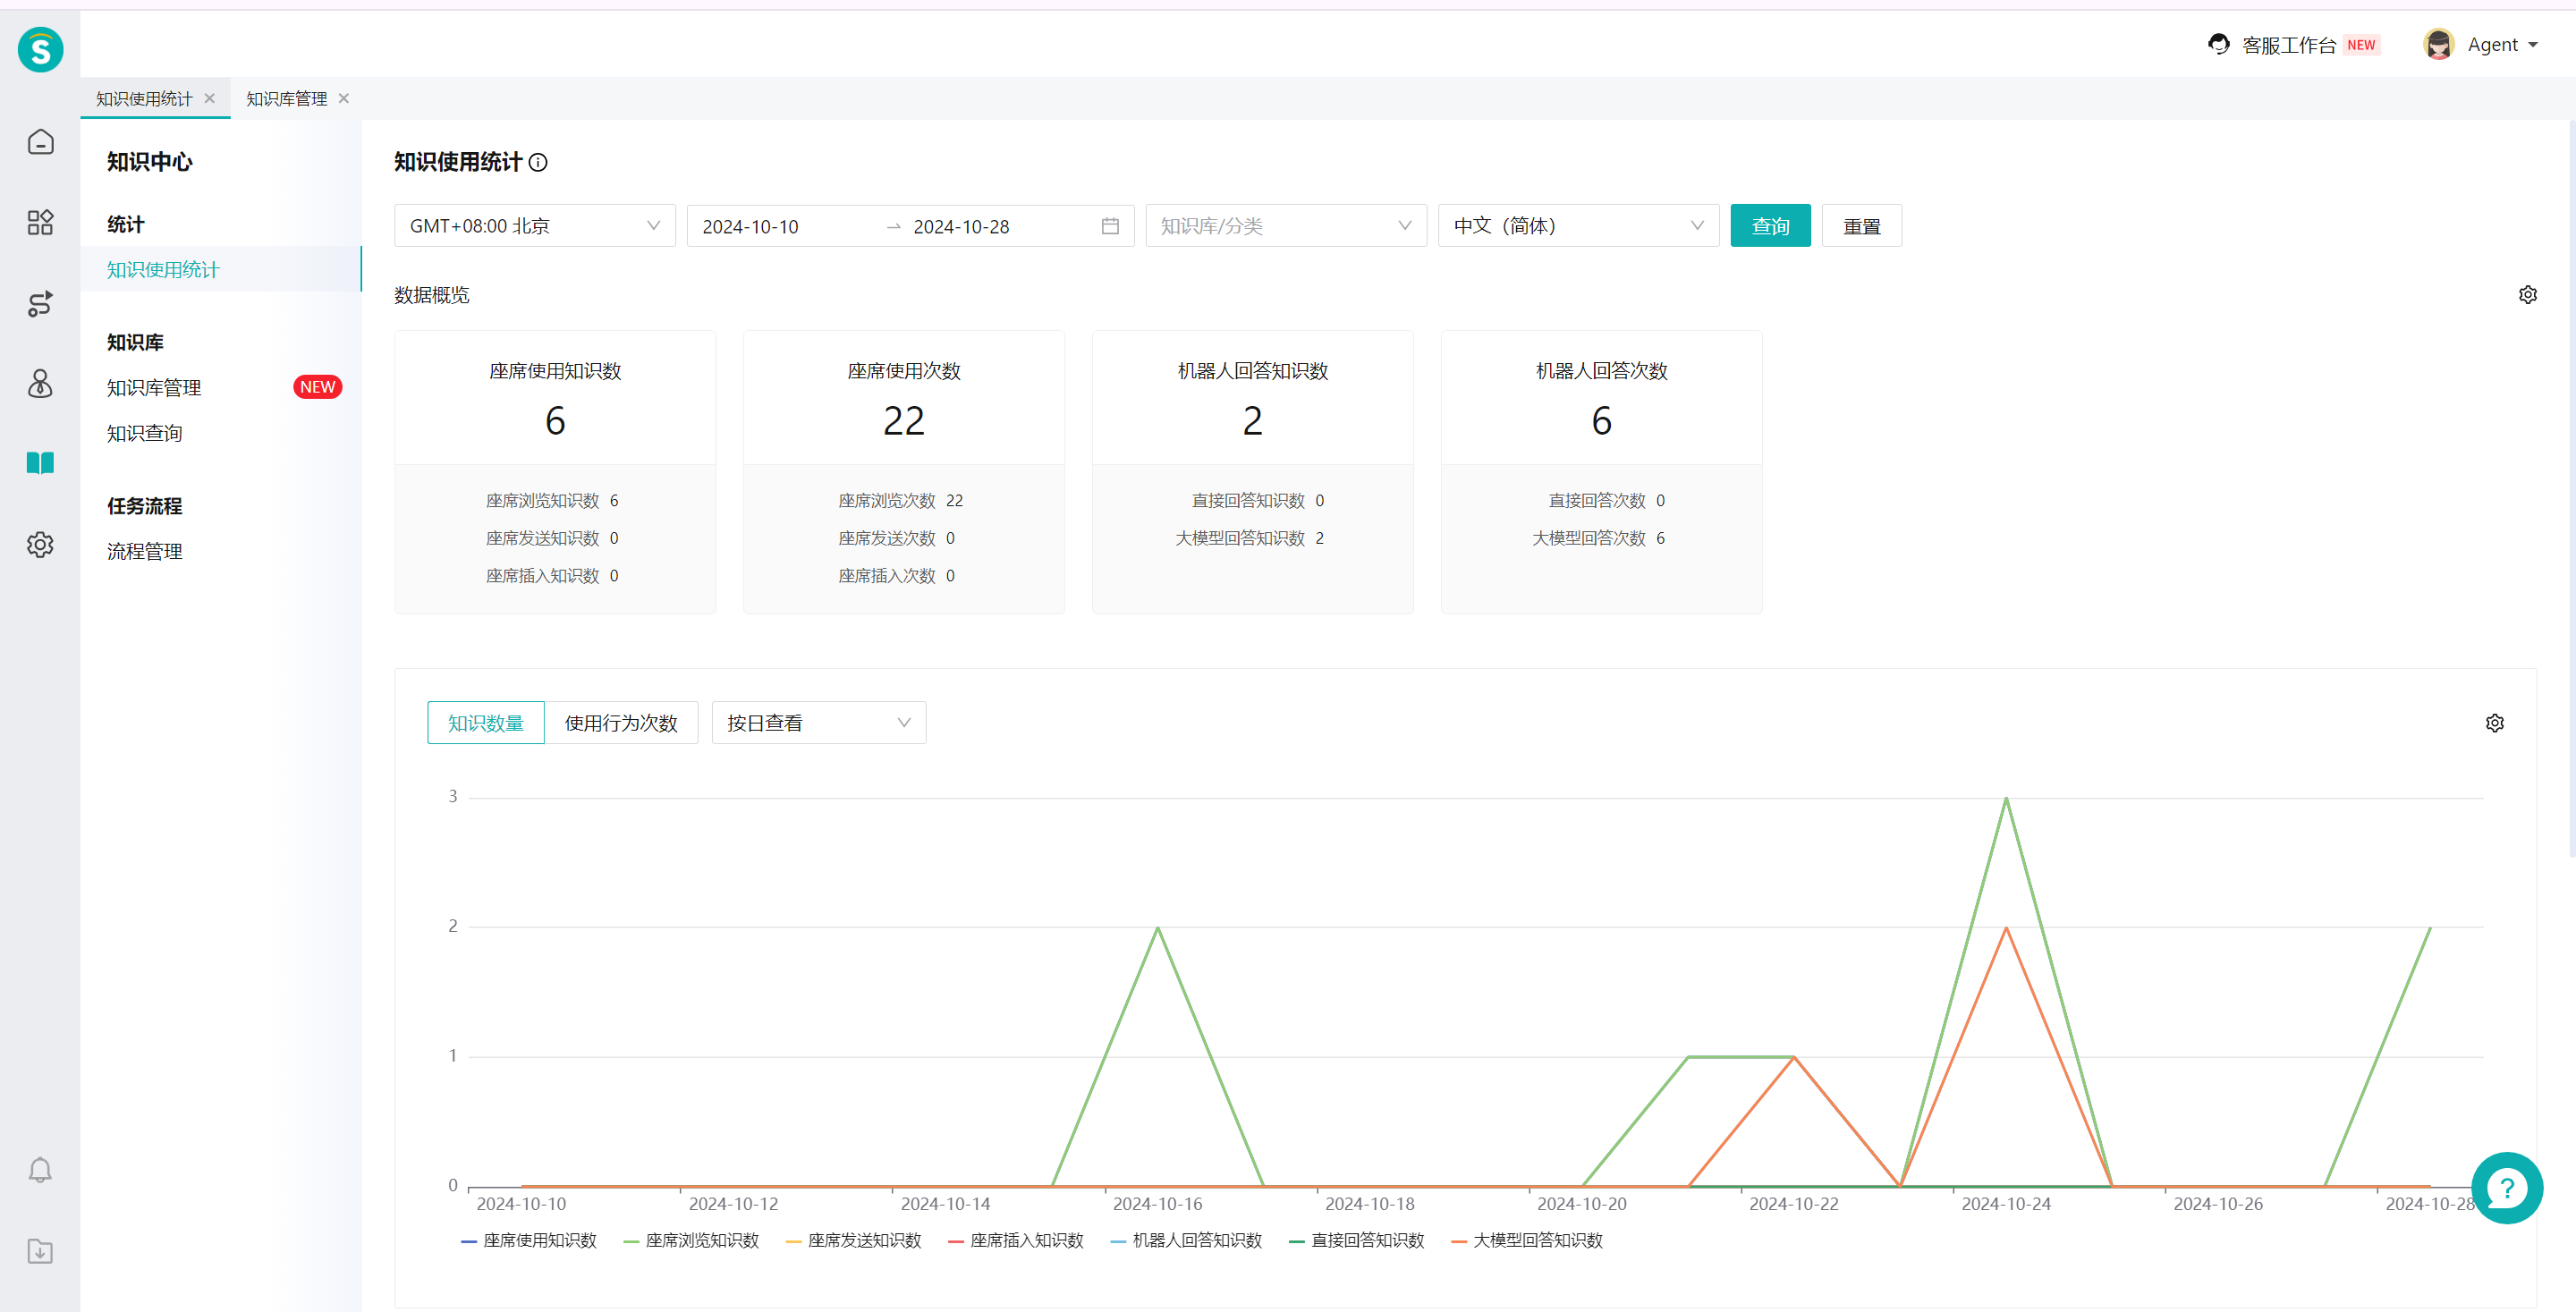Open the 中文（简体）language dropdown
This screenshot has height=1312, width=2576.
point(1578,226)
